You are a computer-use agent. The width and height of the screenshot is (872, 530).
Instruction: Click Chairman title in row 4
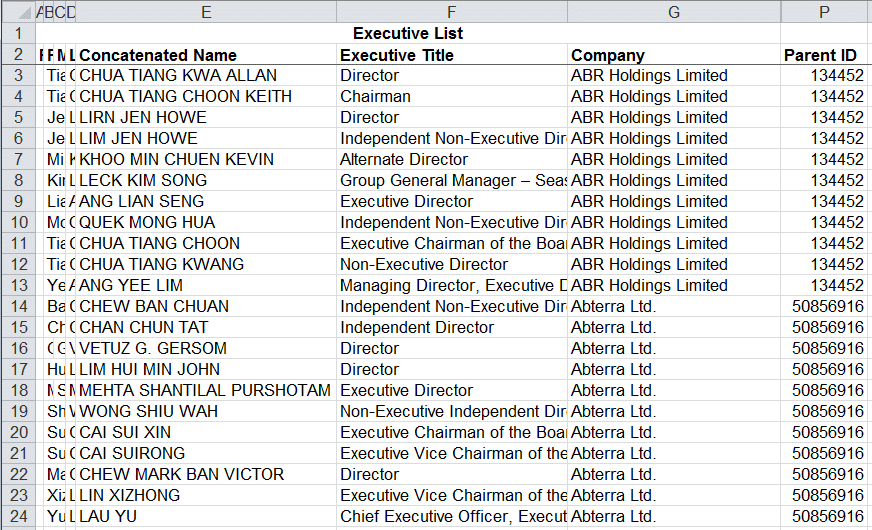pyautogui.click(x=452, y=96)
